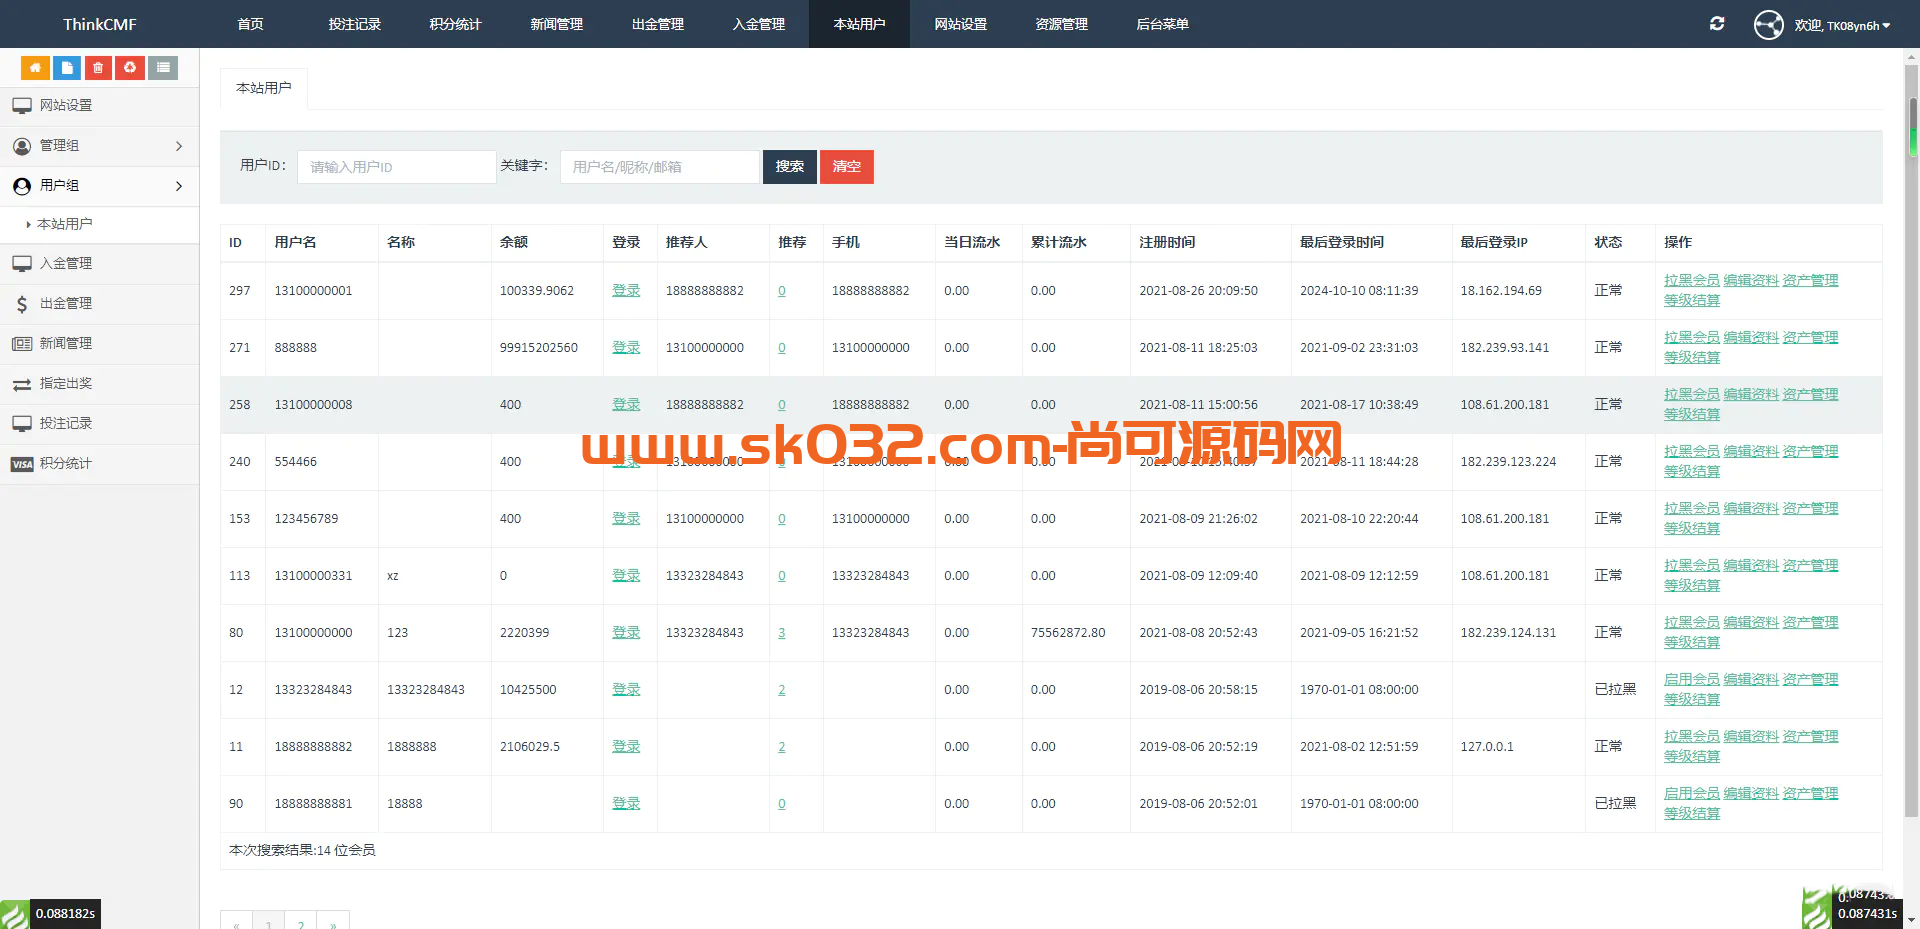1920x929 pixels.
Task: Open 新闻管理 in top navigation
Action: tap(557, 24)
